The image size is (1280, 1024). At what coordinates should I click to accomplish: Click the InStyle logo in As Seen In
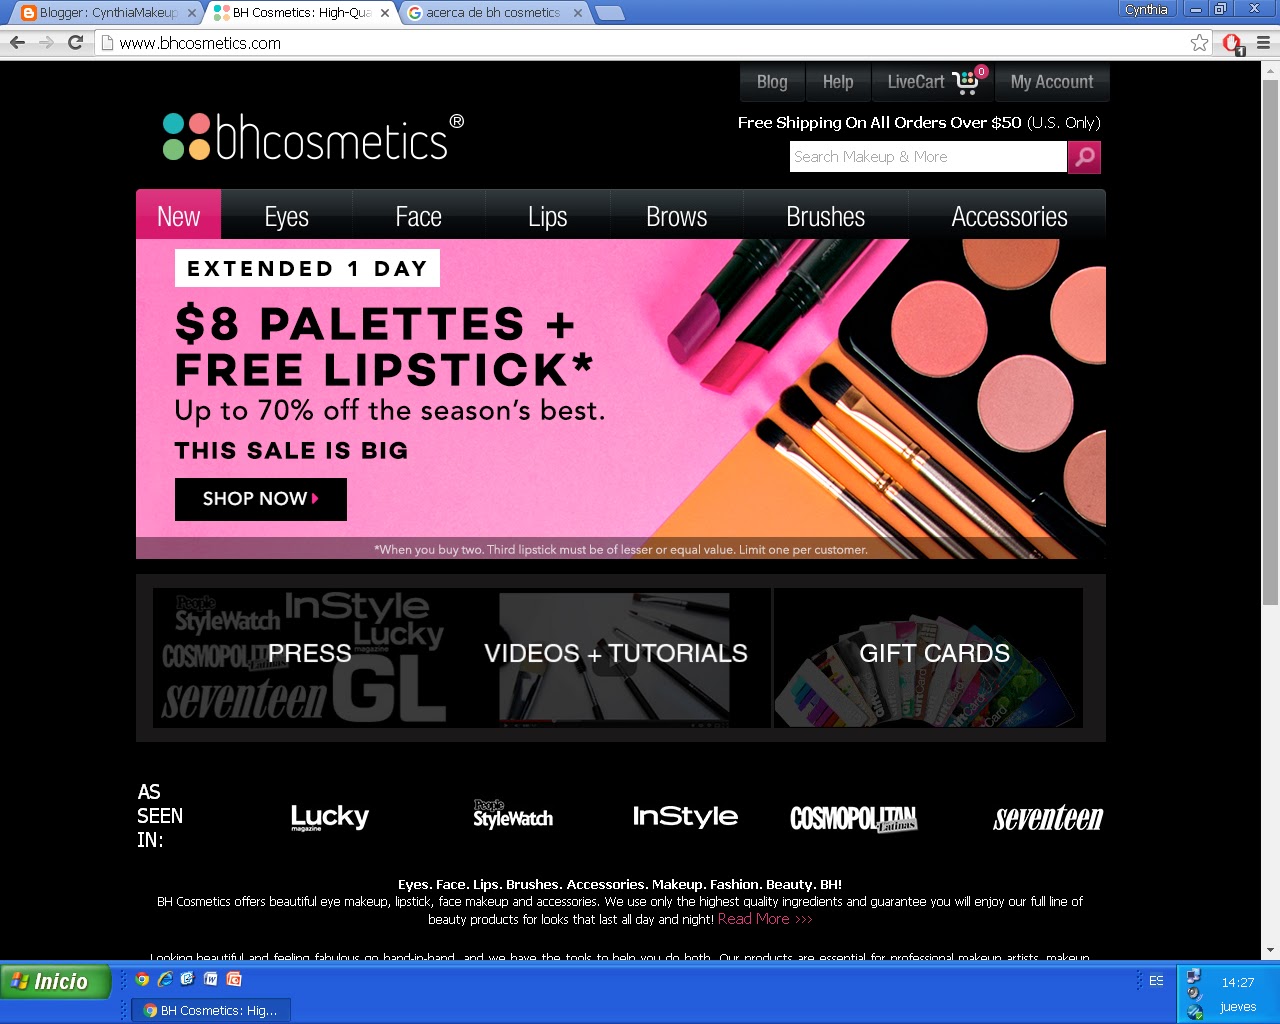(685, 816)
